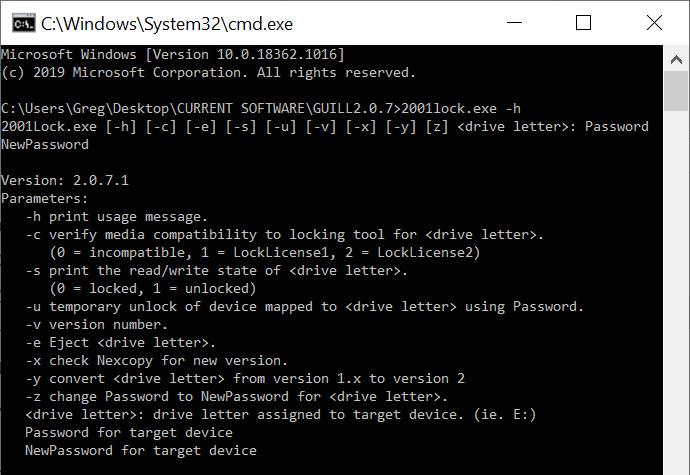This screenshot has height=475, width=690.
Task: Click the '-u temporary unlock' parameter line
Action: tap(304, 306)
